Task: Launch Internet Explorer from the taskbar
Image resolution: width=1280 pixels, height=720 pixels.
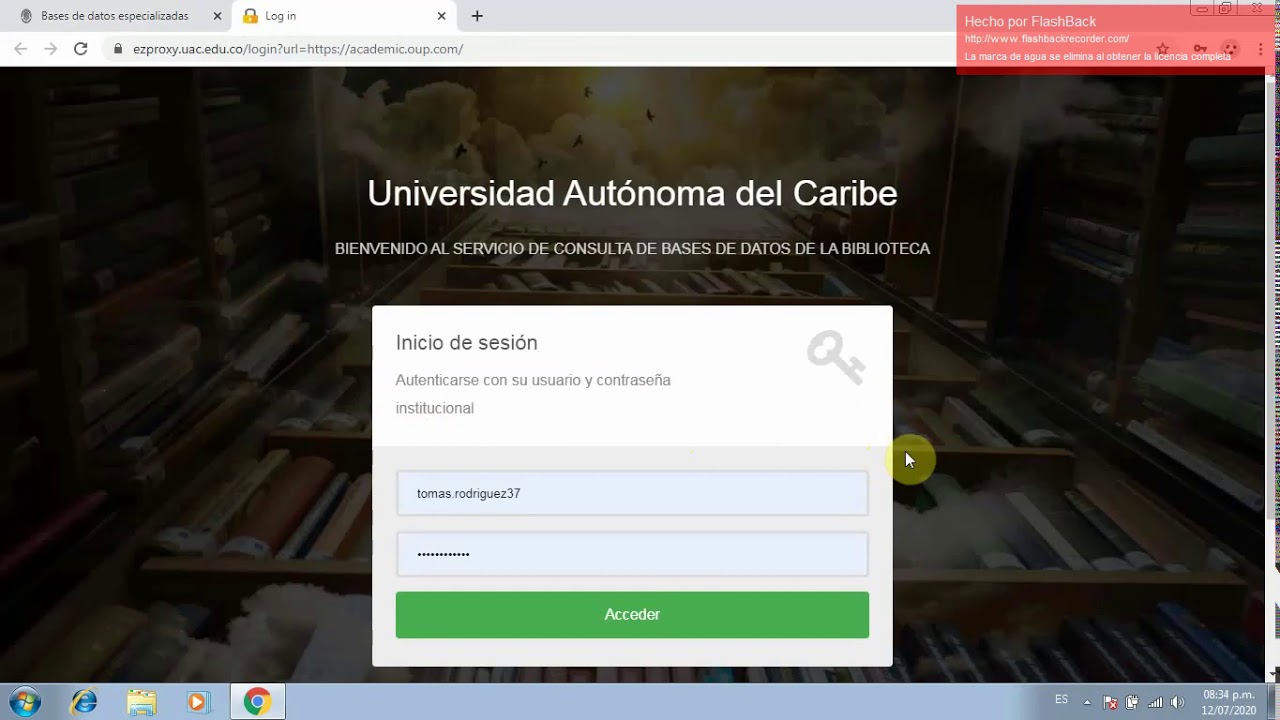Action: (x=84, y=702)
